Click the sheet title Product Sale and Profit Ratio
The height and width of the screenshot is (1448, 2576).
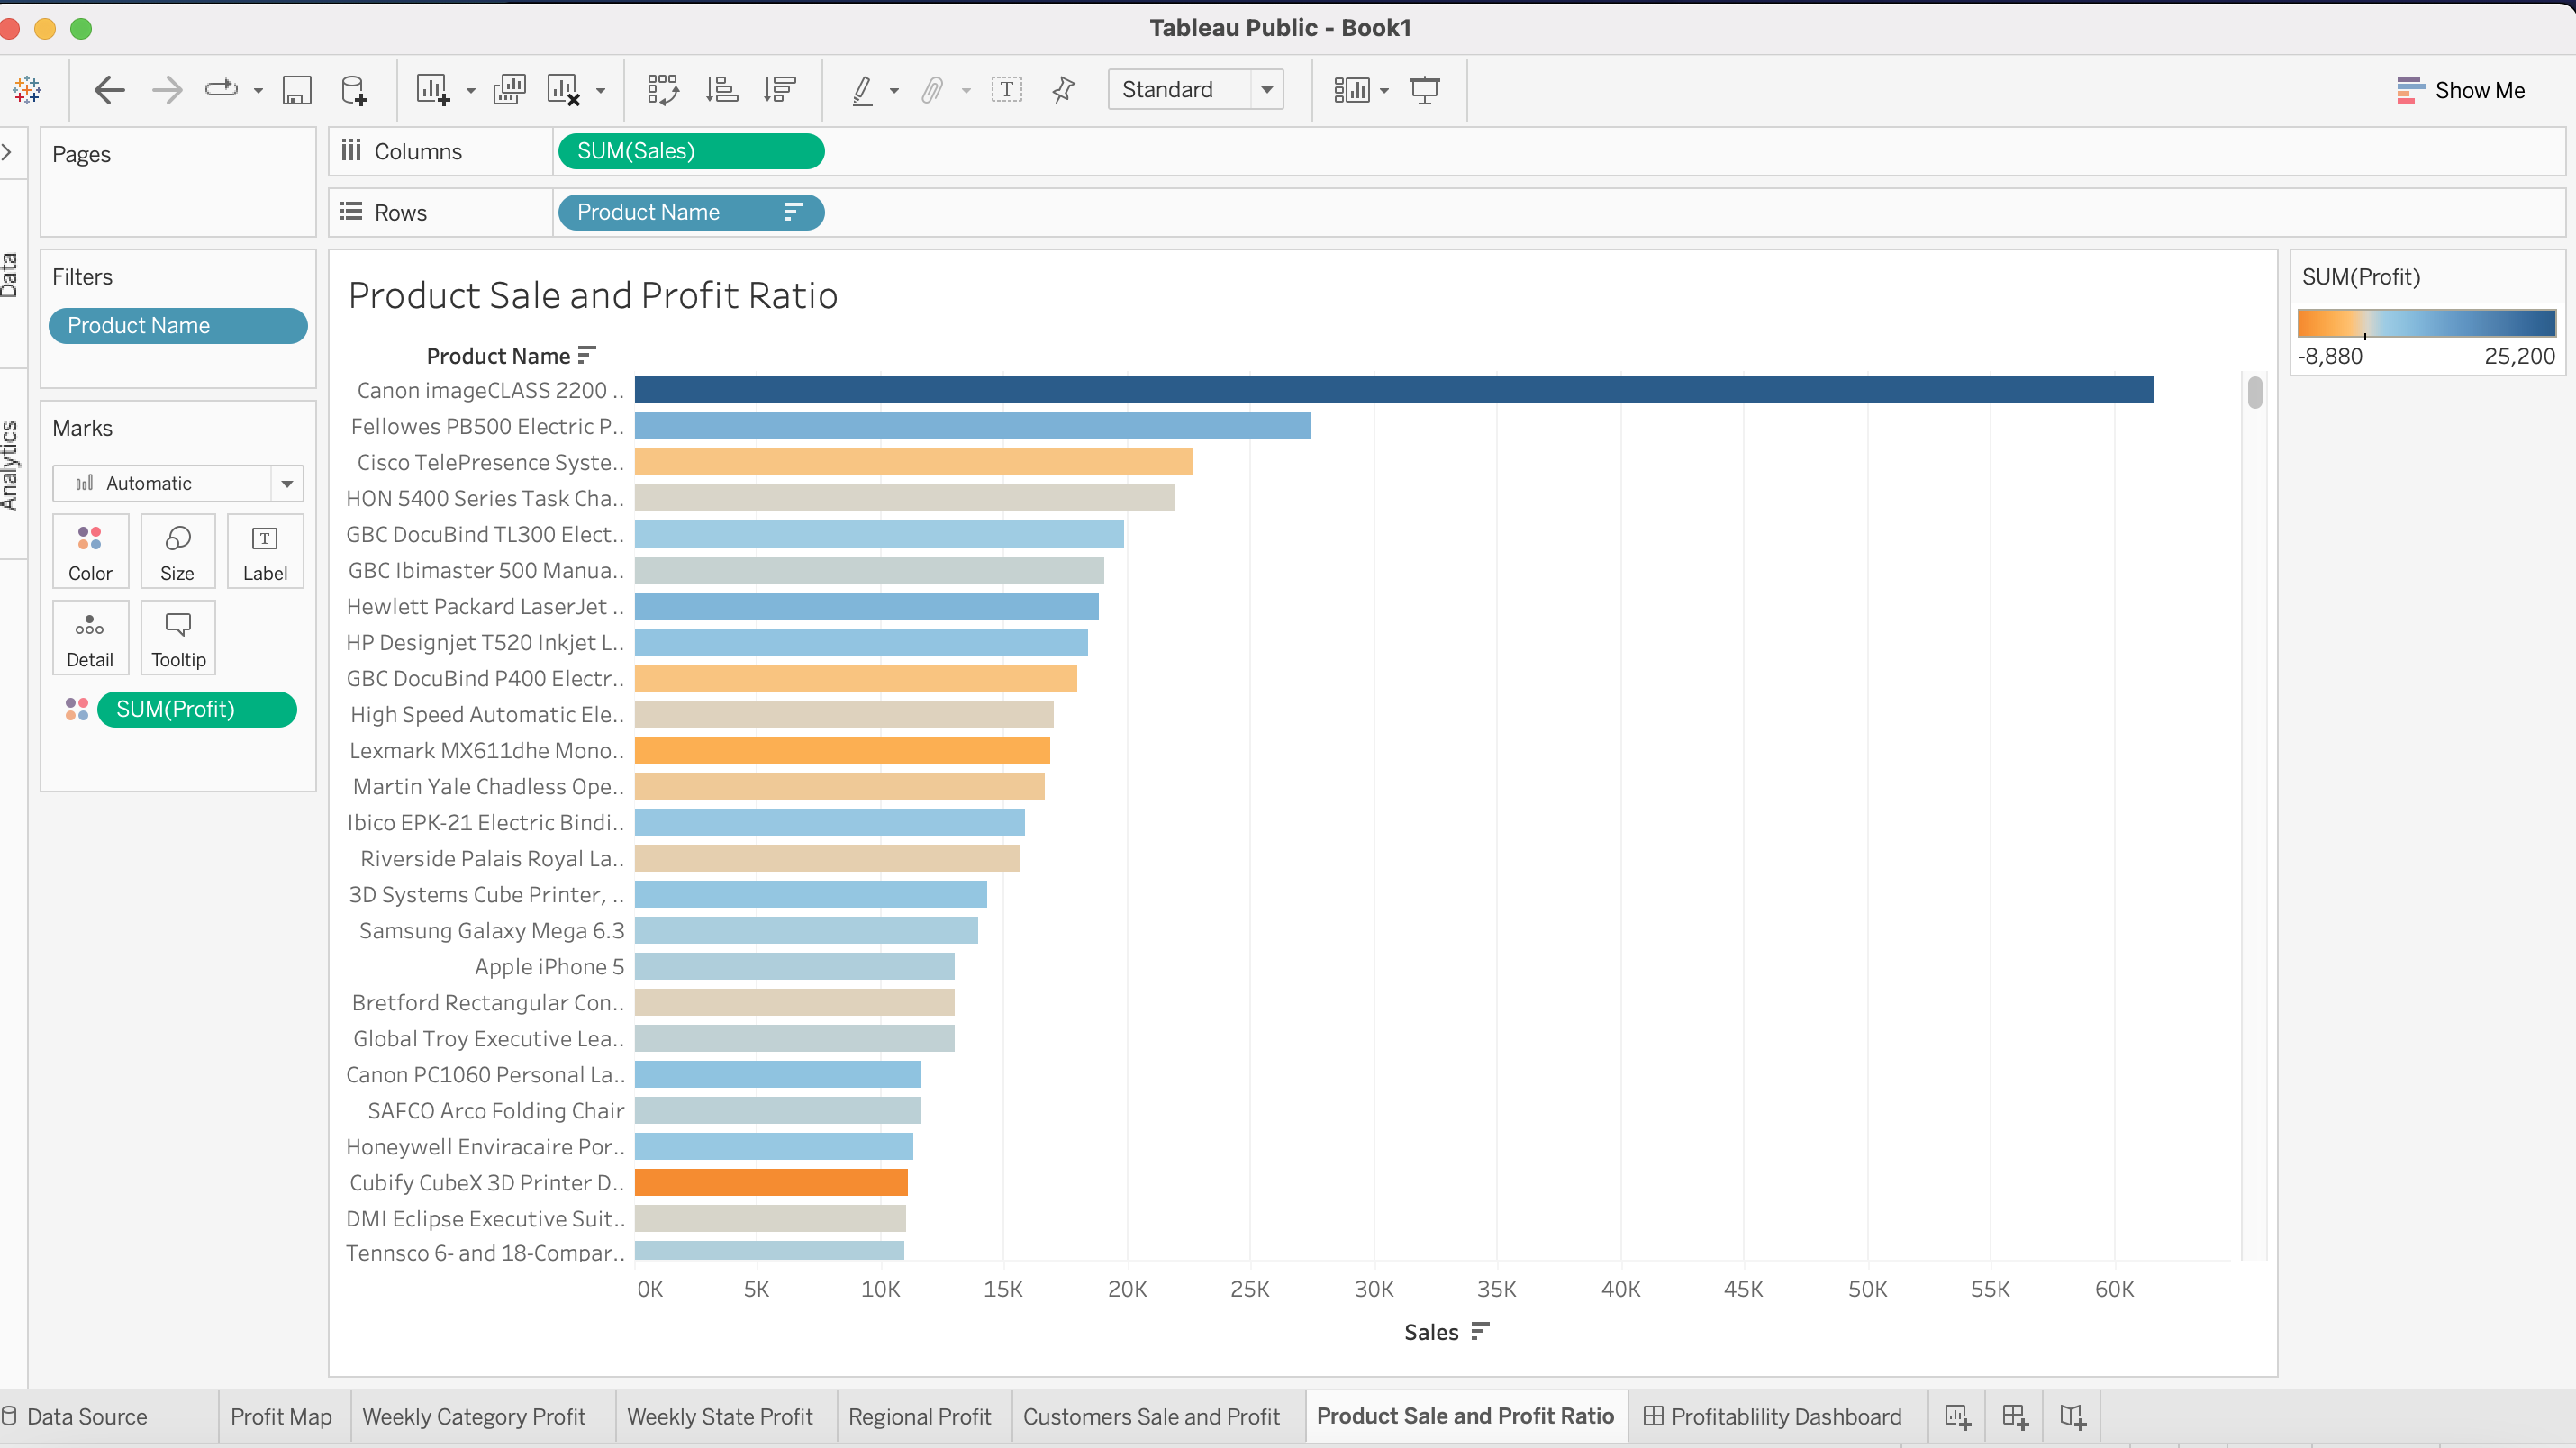(593, 296)
